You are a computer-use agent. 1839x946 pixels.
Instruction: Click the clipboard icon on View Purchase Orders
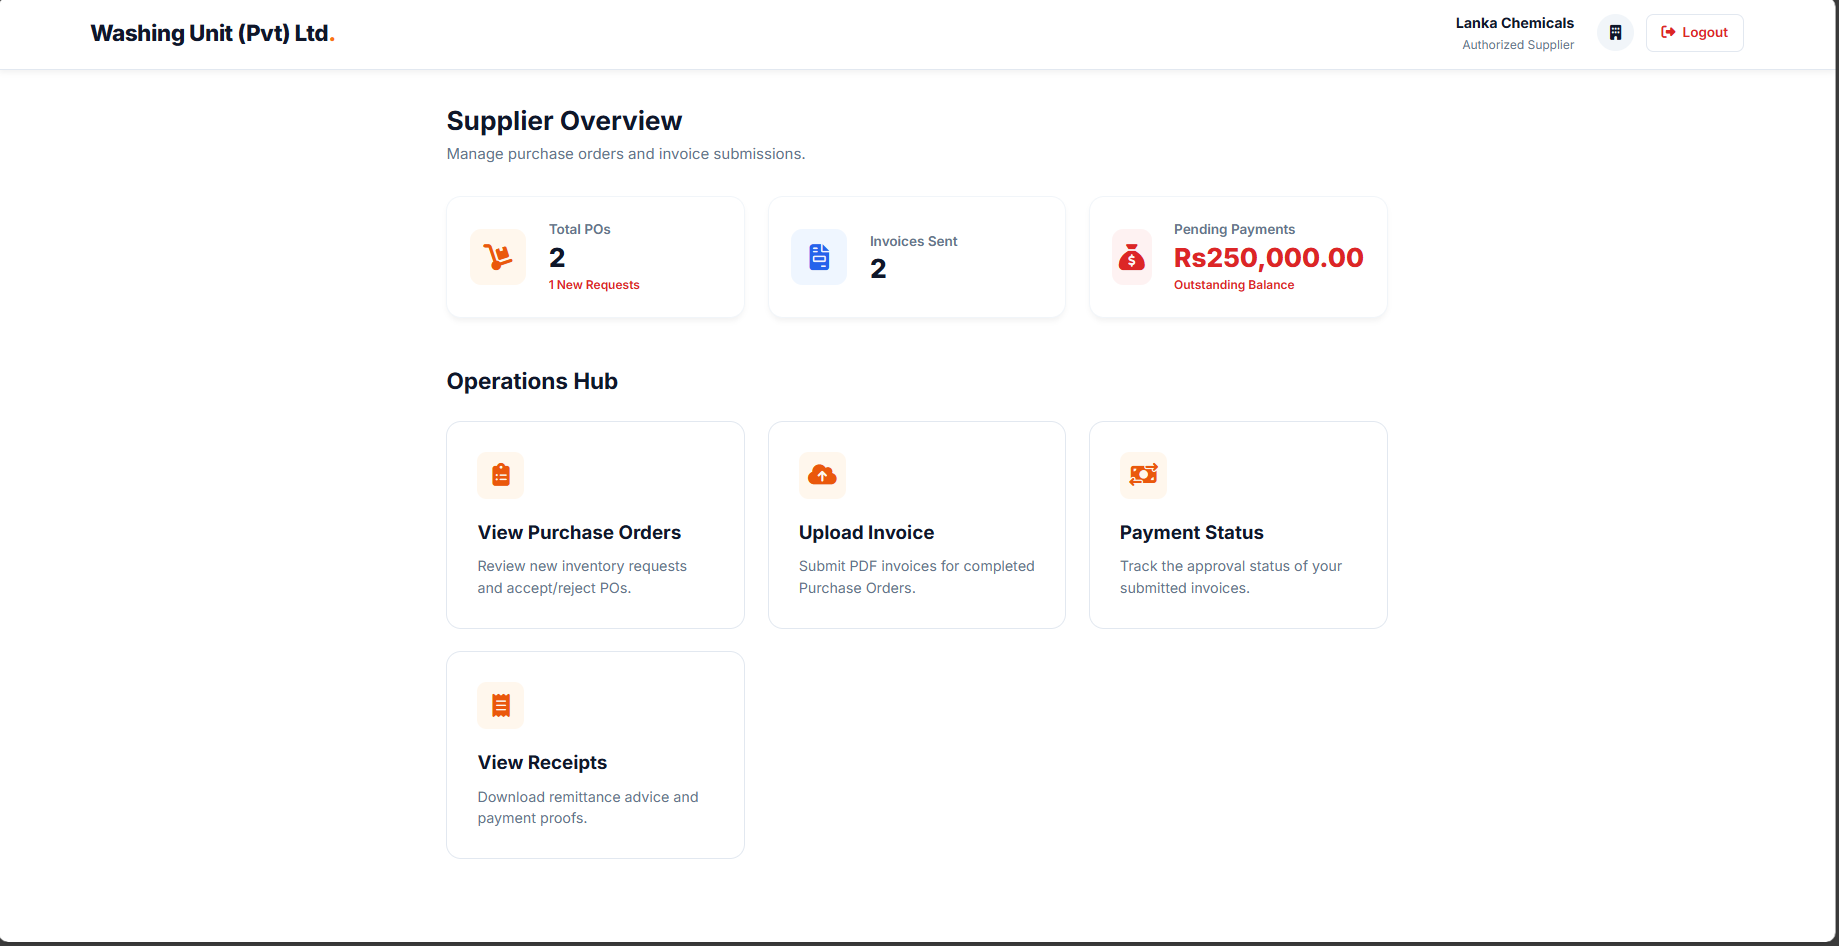point(501,475)
